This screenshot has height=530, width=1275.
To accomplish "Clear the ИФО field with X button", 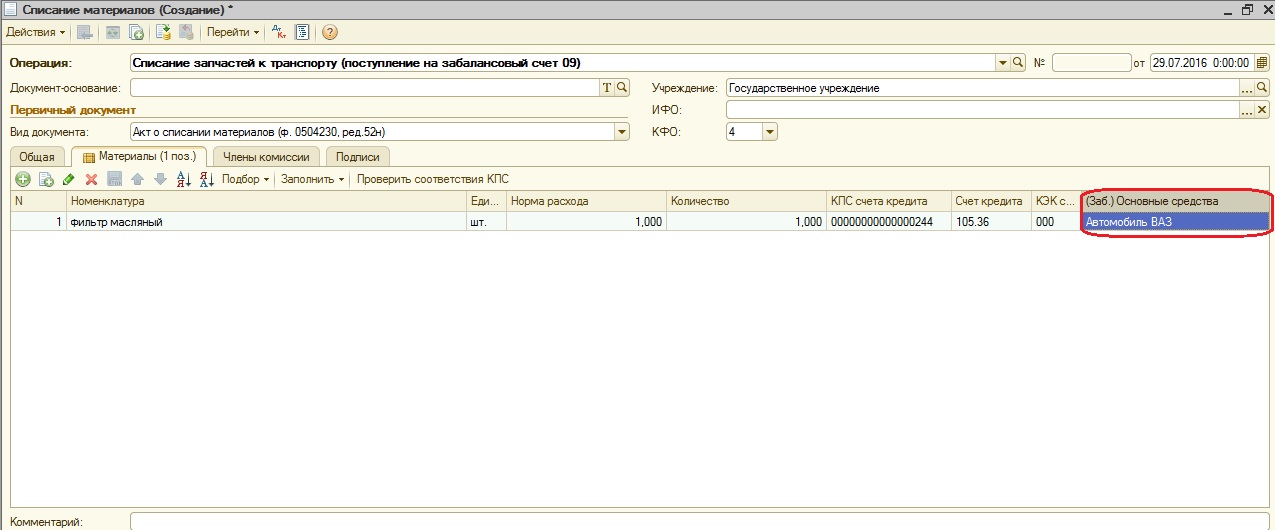I will tap(1261, 110).
